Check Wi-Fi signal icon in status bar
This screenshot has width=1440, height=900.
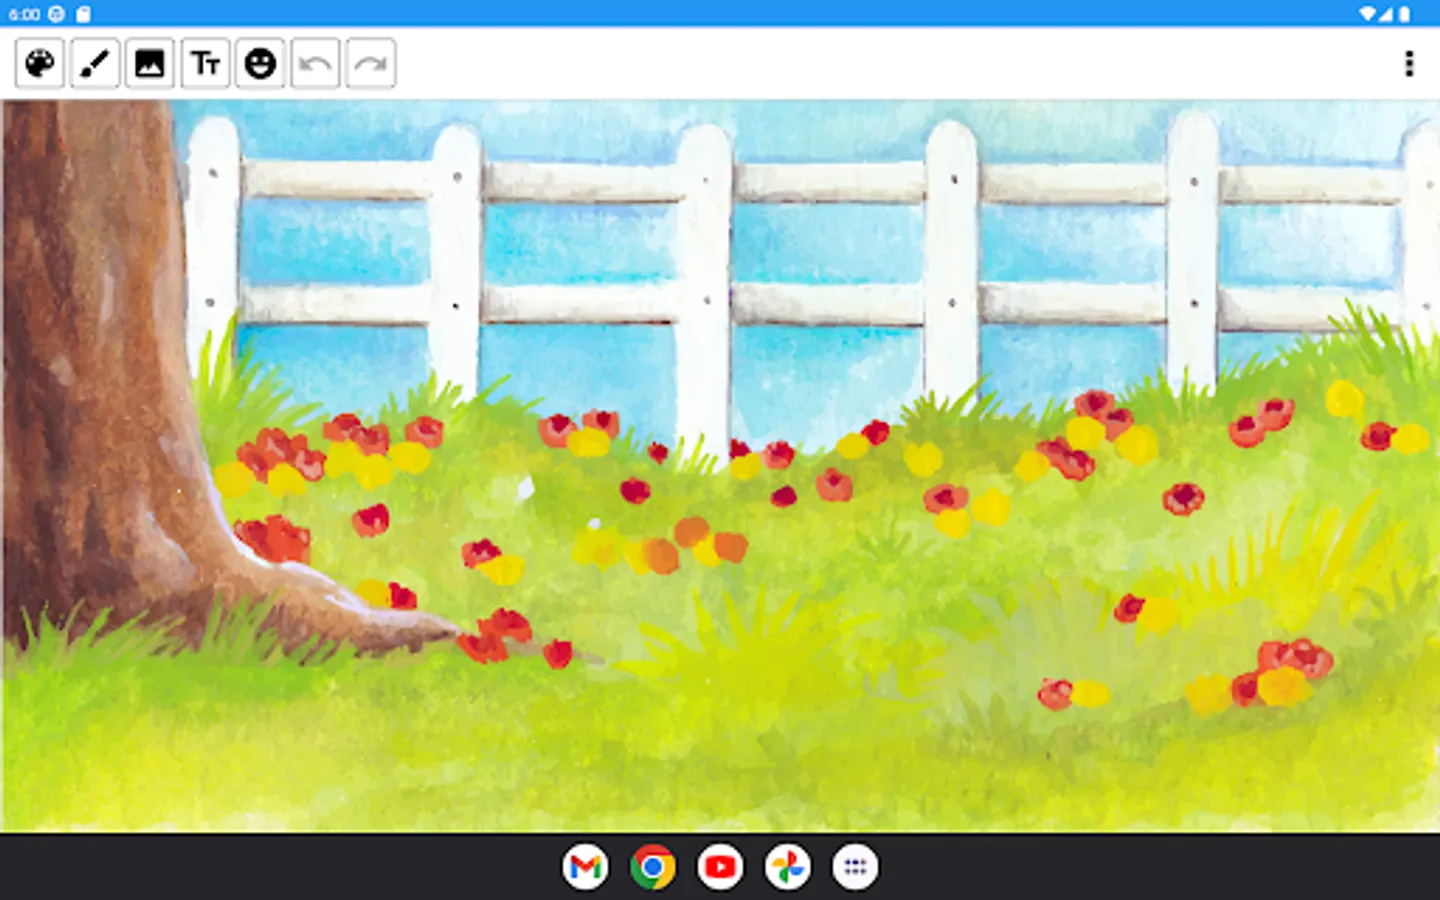click(1367, 14)
